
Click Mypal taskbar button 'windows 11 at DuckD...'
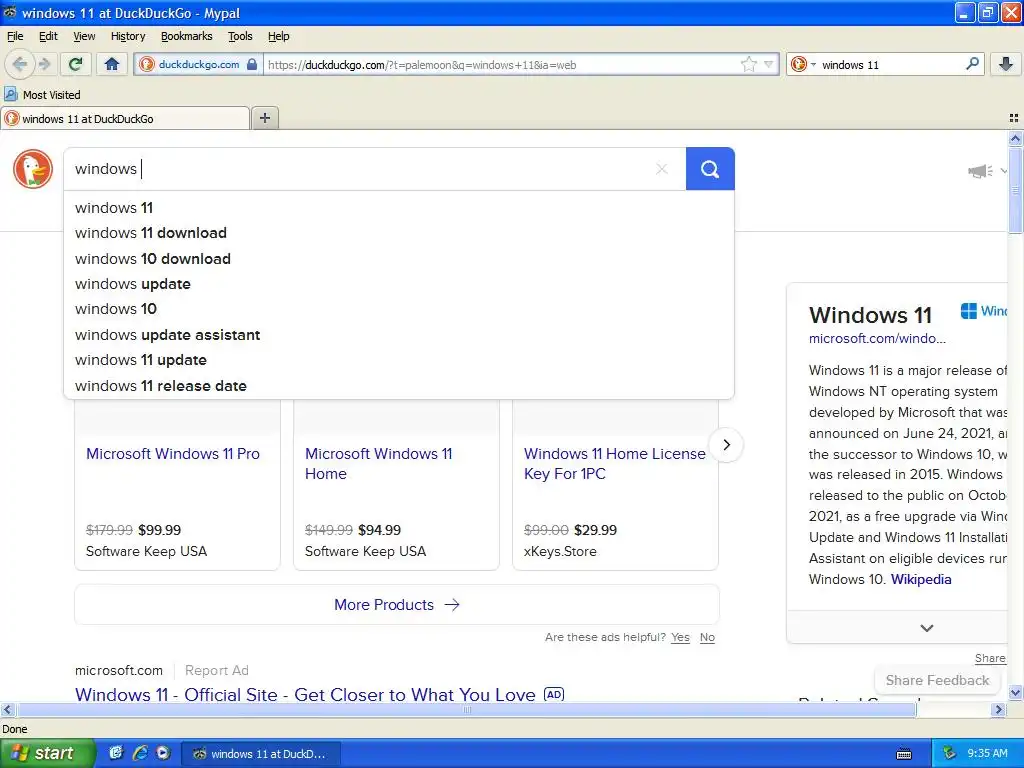(261, 754)
